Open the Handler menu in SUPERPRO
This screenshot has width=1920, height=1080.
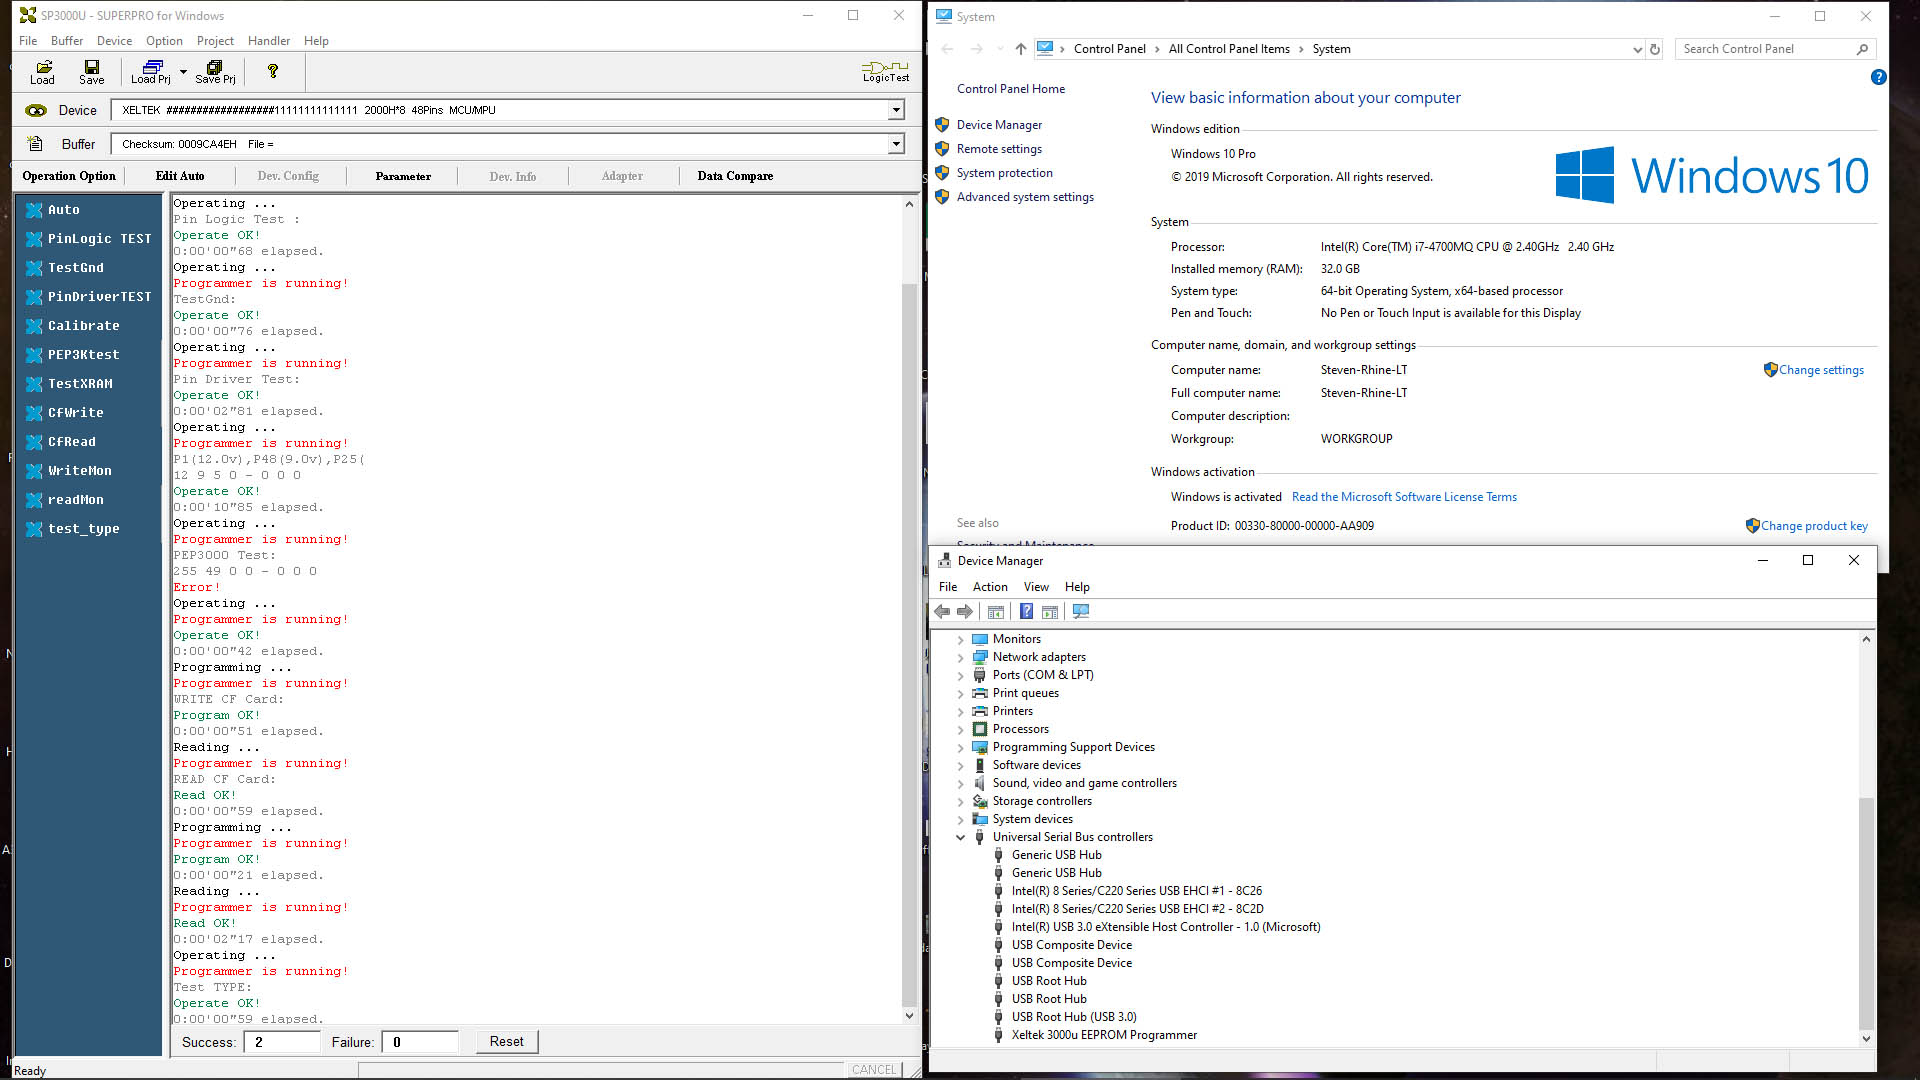point(269,41)
